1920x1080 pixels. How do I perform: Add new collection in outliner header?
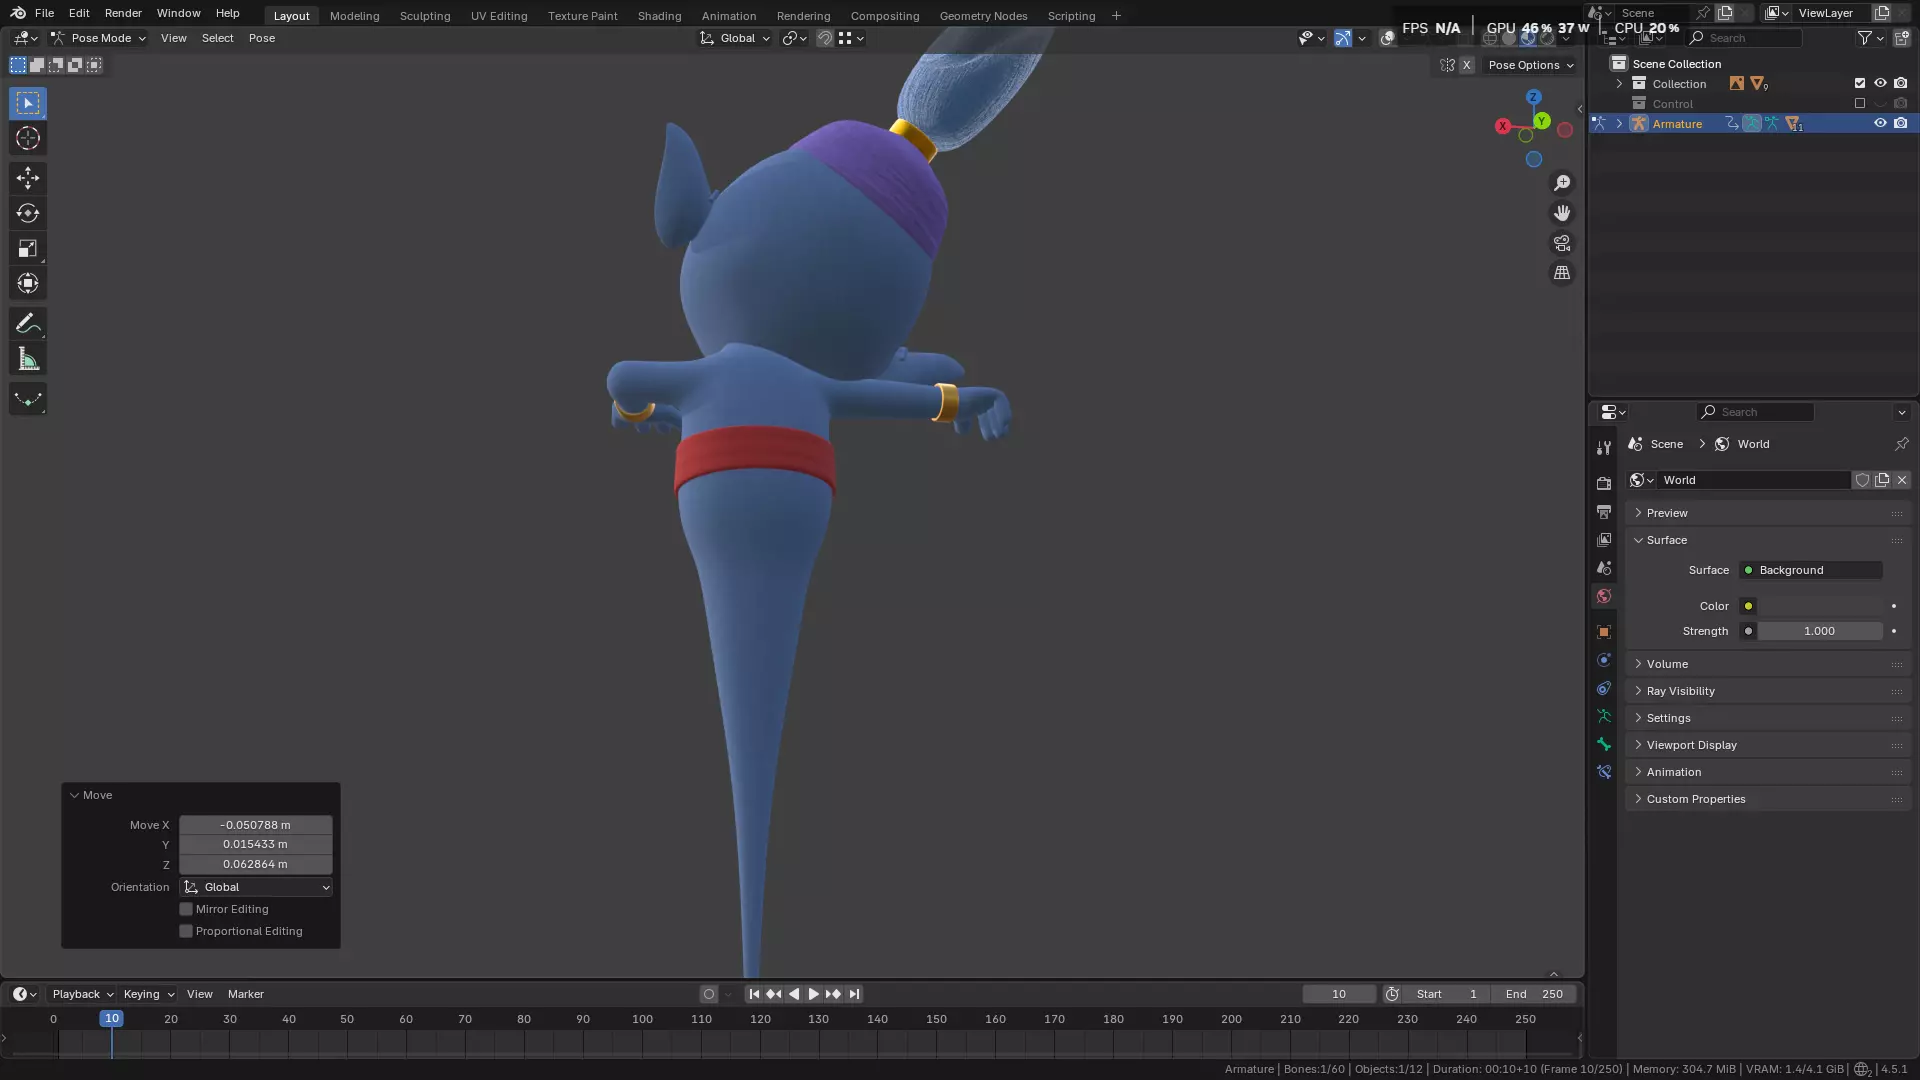(1901, 38)
